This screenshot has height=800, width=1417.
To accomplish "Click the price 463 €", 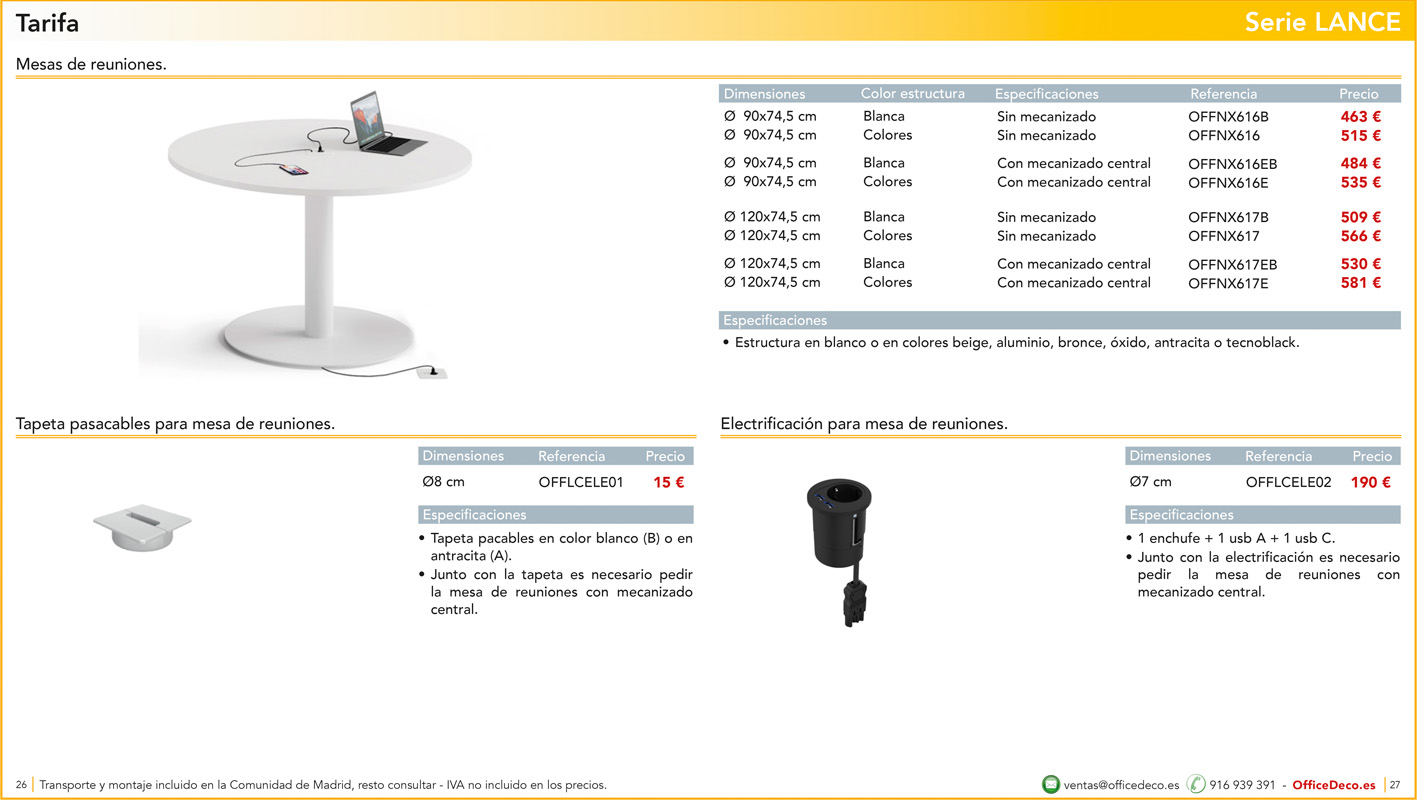I will [x=1361, y=117].
